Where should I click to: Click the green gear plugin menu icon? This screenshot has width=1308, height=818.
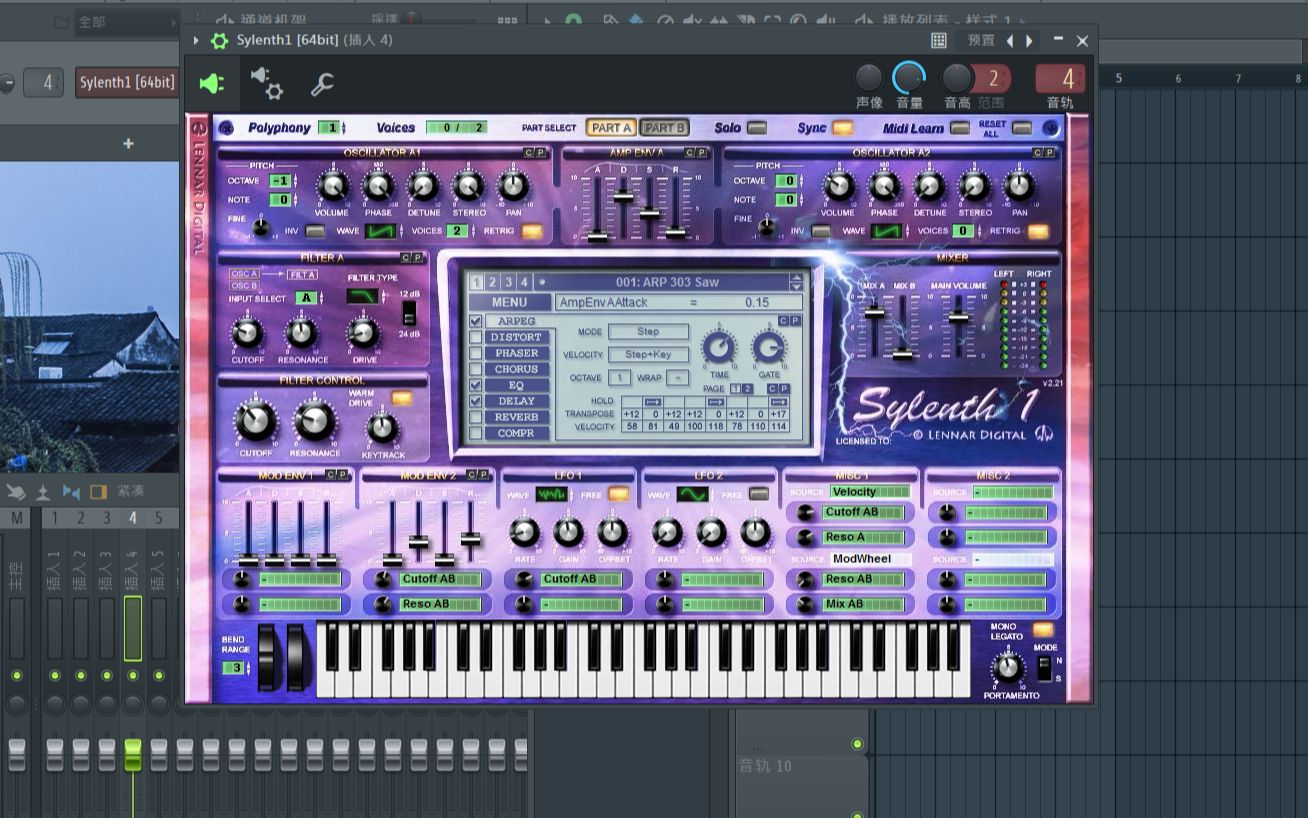pyautogui.click(x=219, y=41)
